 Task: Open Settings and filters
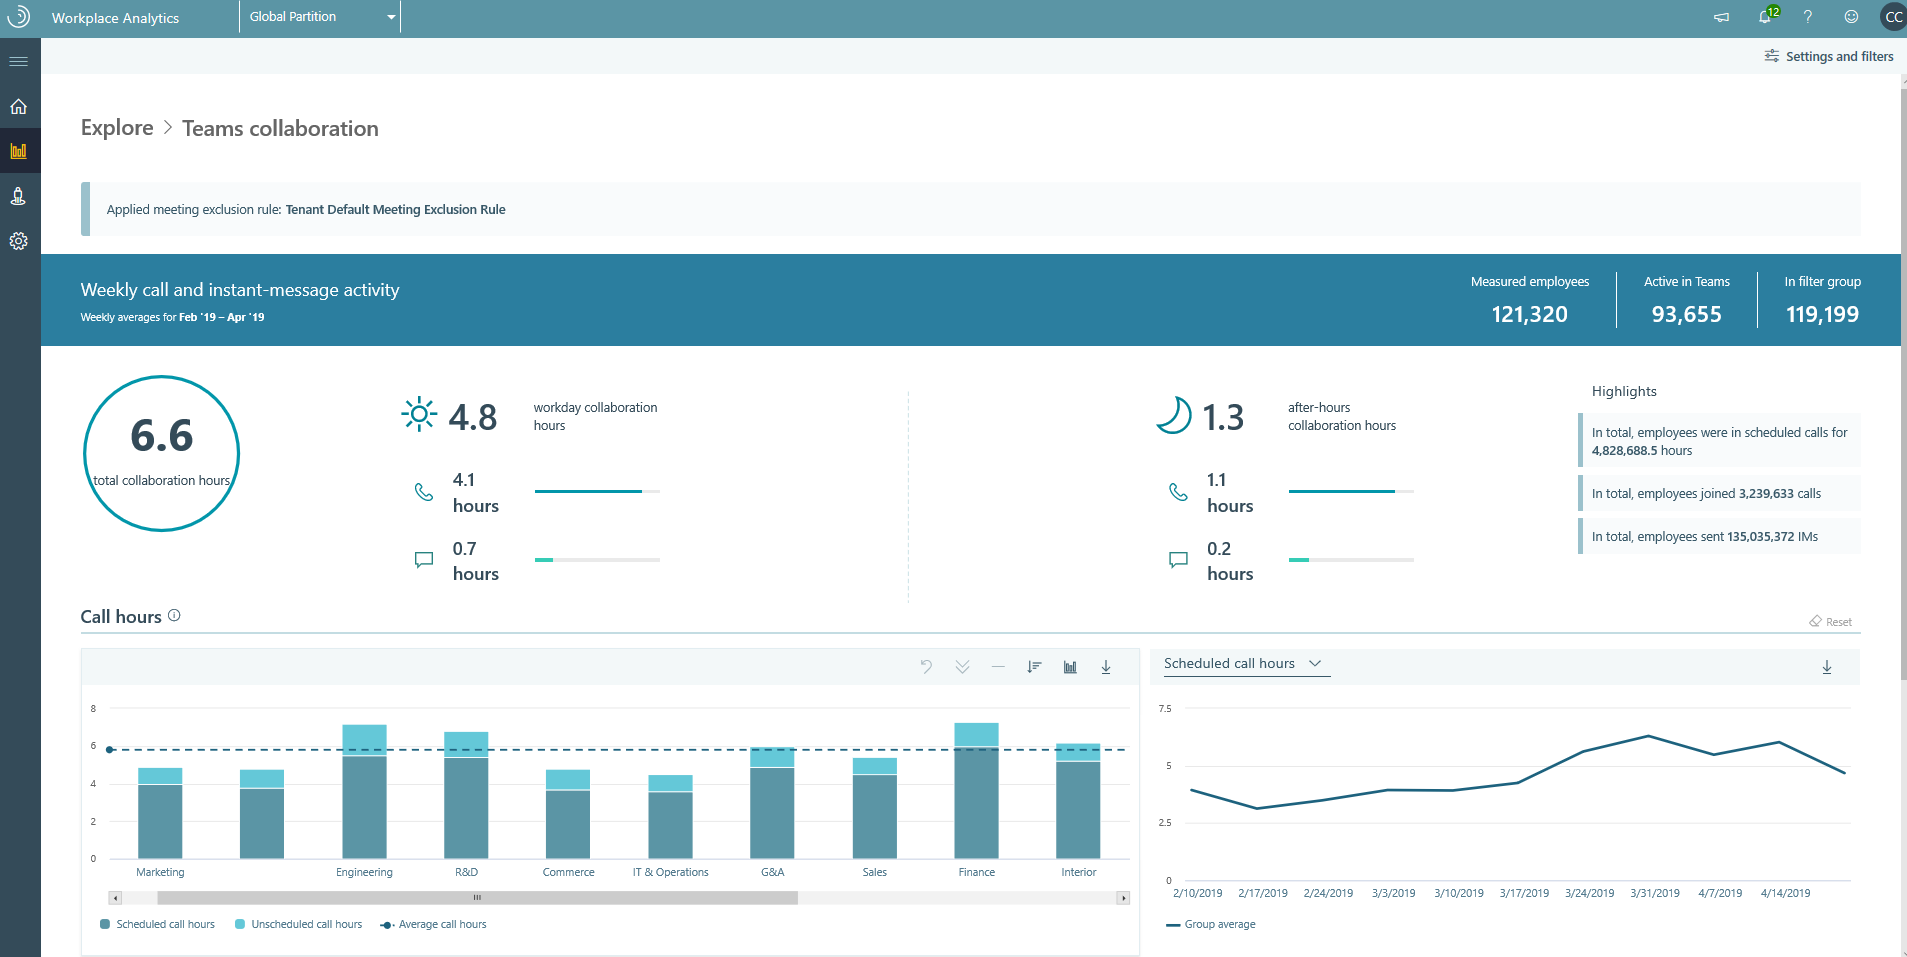click(x=1829, y=57)
